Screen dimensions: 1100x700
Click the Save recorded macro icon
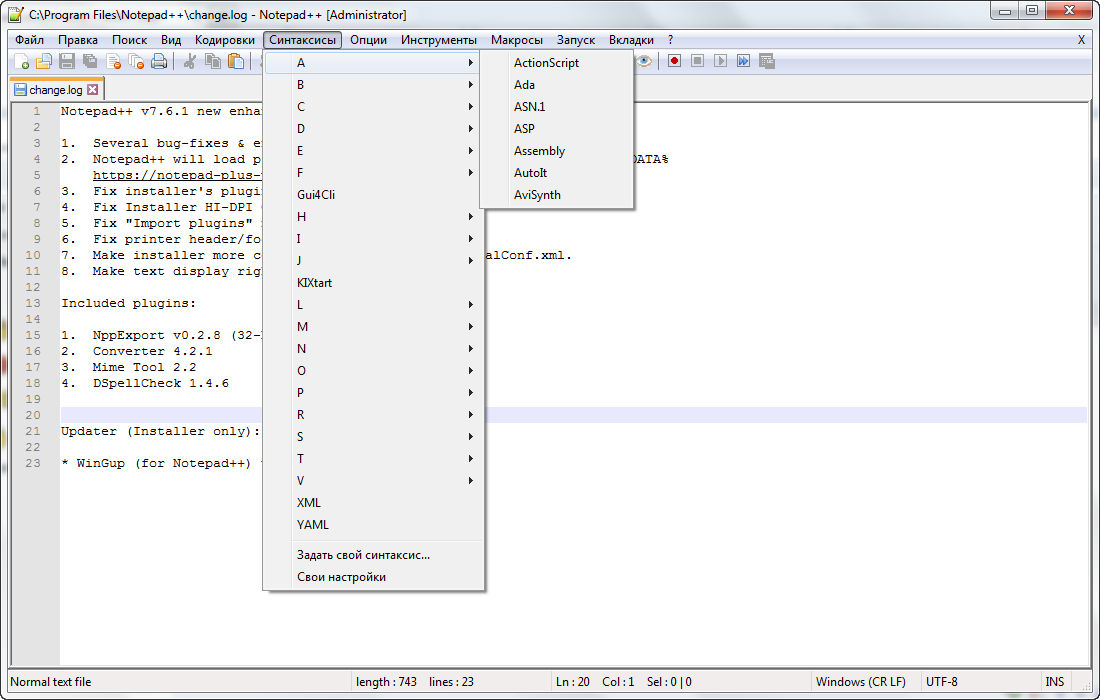767,61
